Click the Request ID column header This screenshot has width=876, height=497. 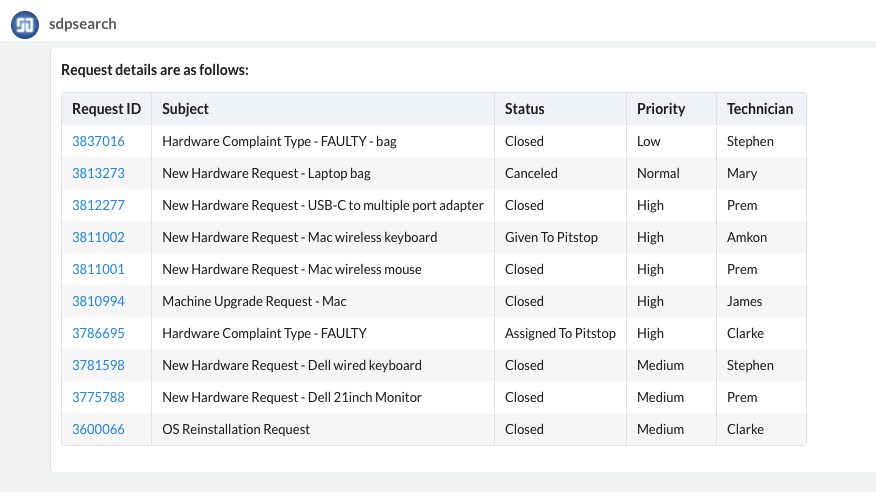pos(106,109)
